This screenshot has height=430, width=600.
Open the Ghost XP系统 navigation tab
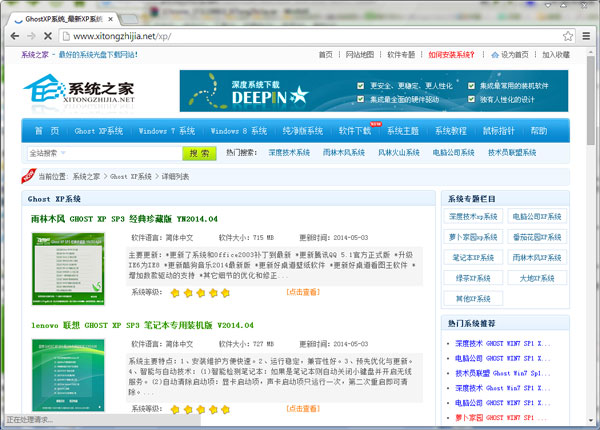[x=99, y=131]
